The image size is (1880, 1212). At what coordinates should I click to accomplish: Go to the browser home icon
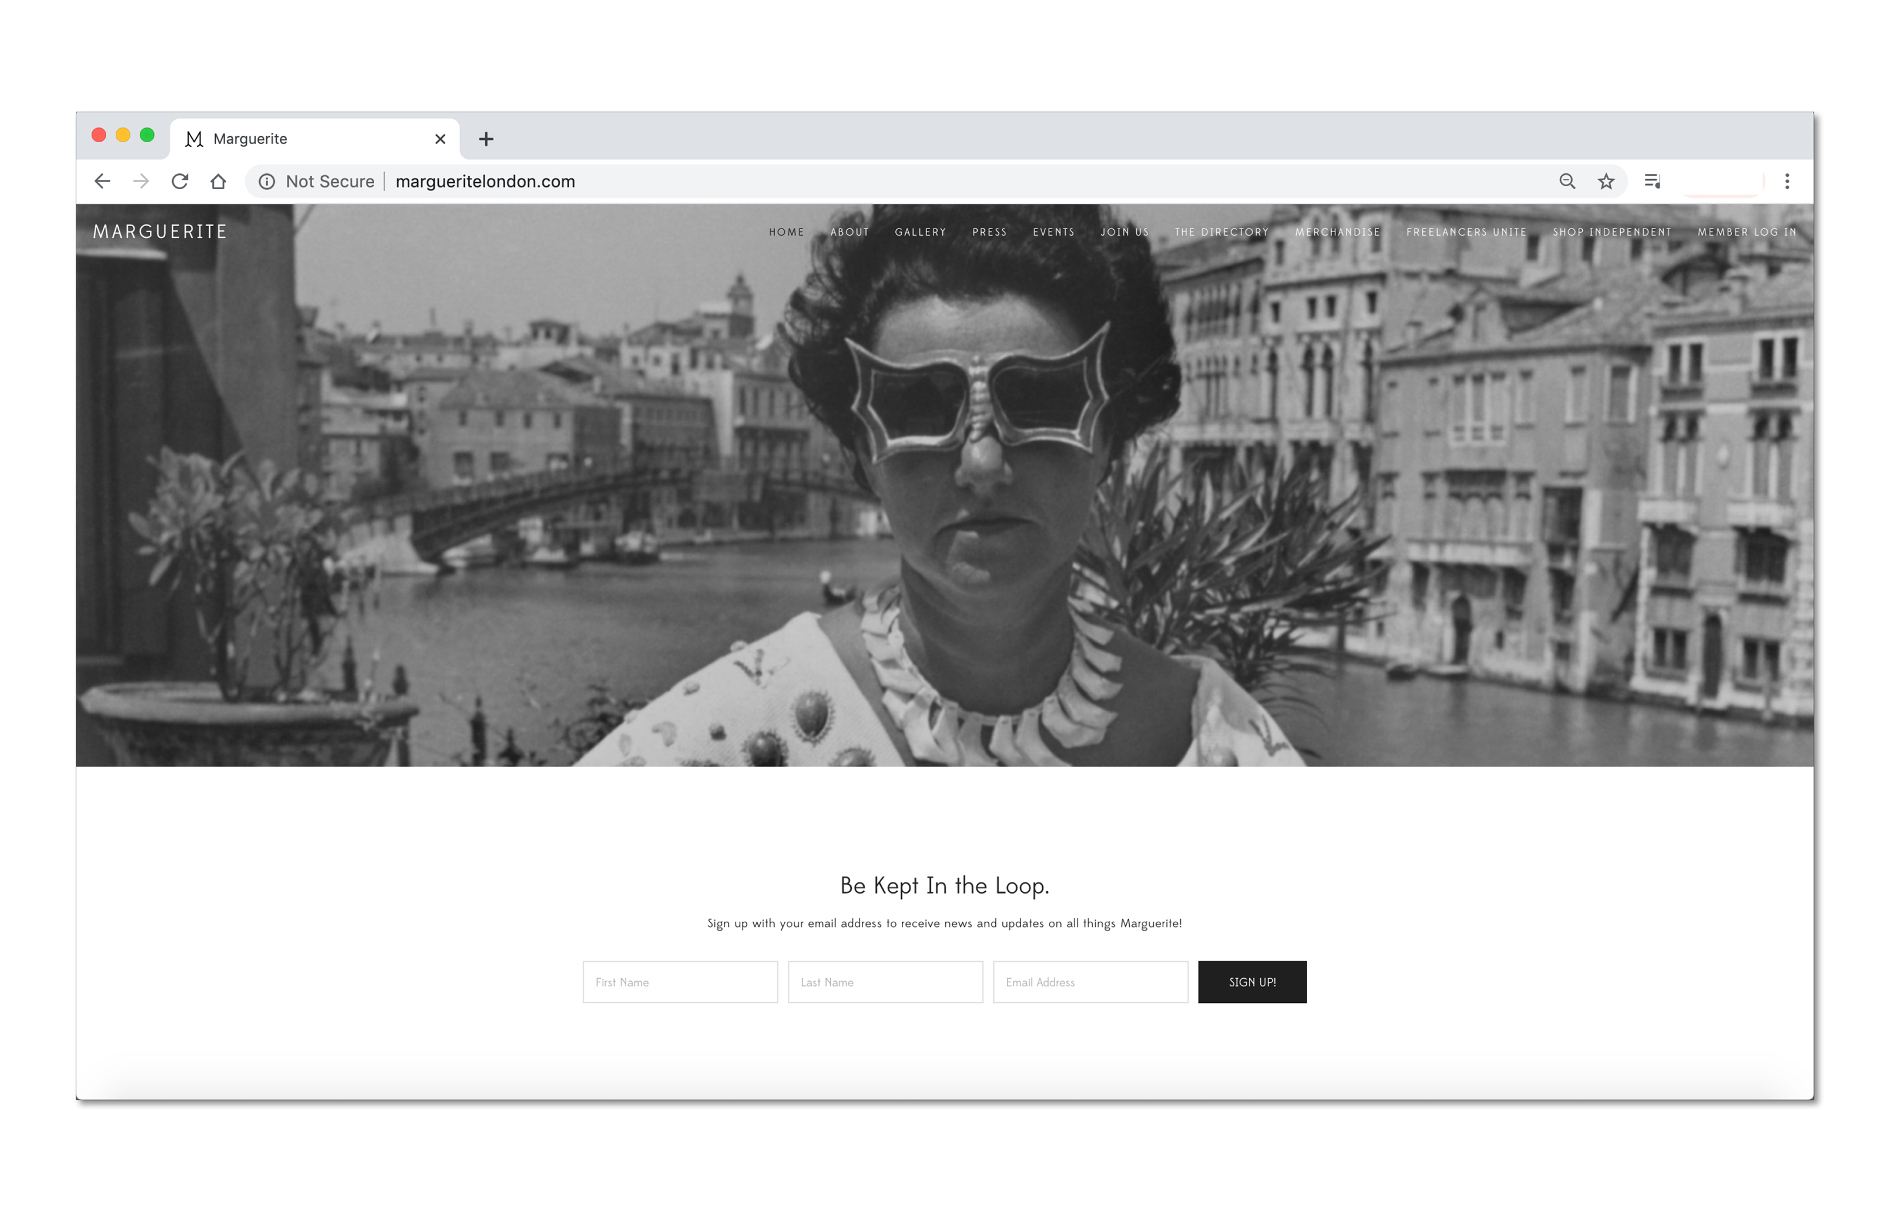218,181
